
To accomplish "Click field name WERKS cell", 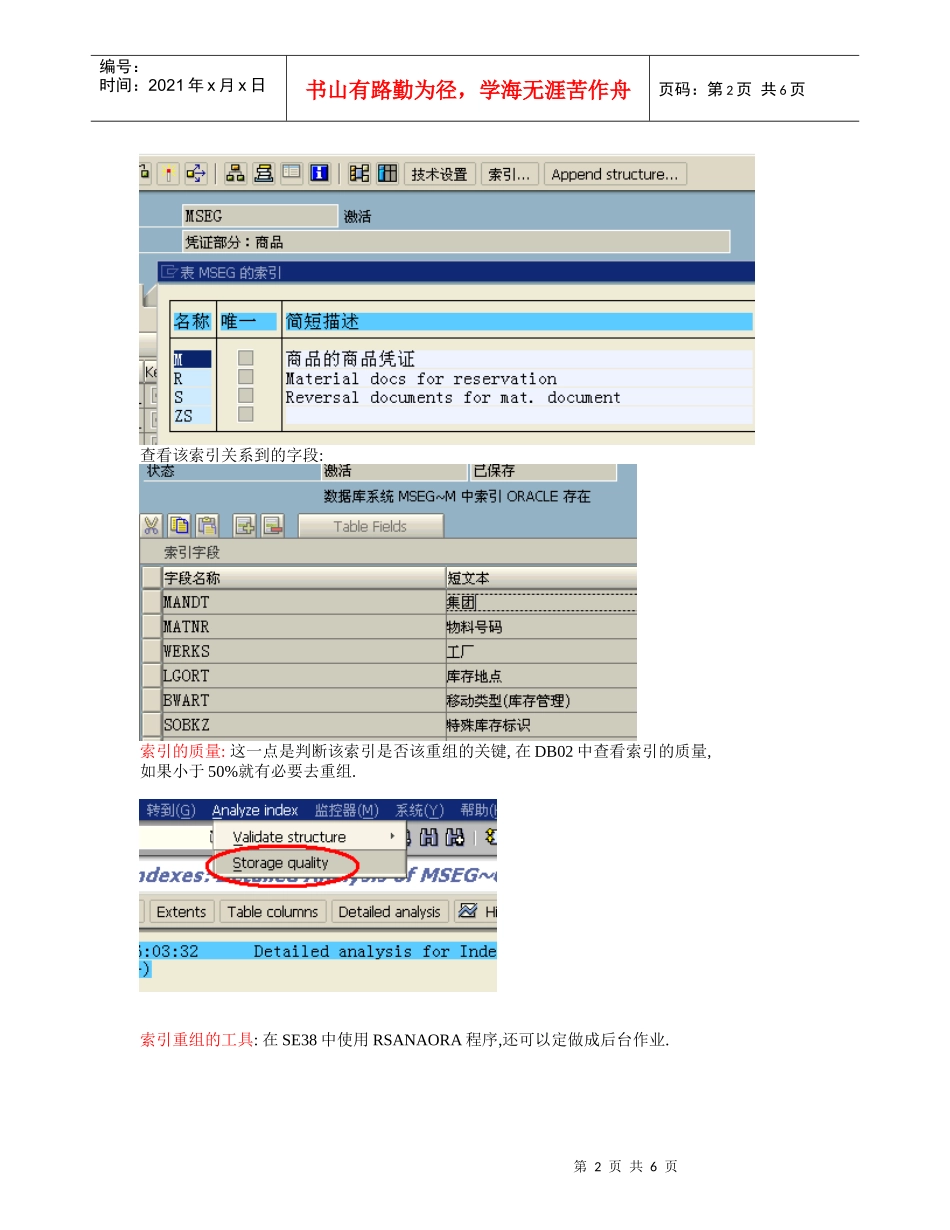I will 303,651.
